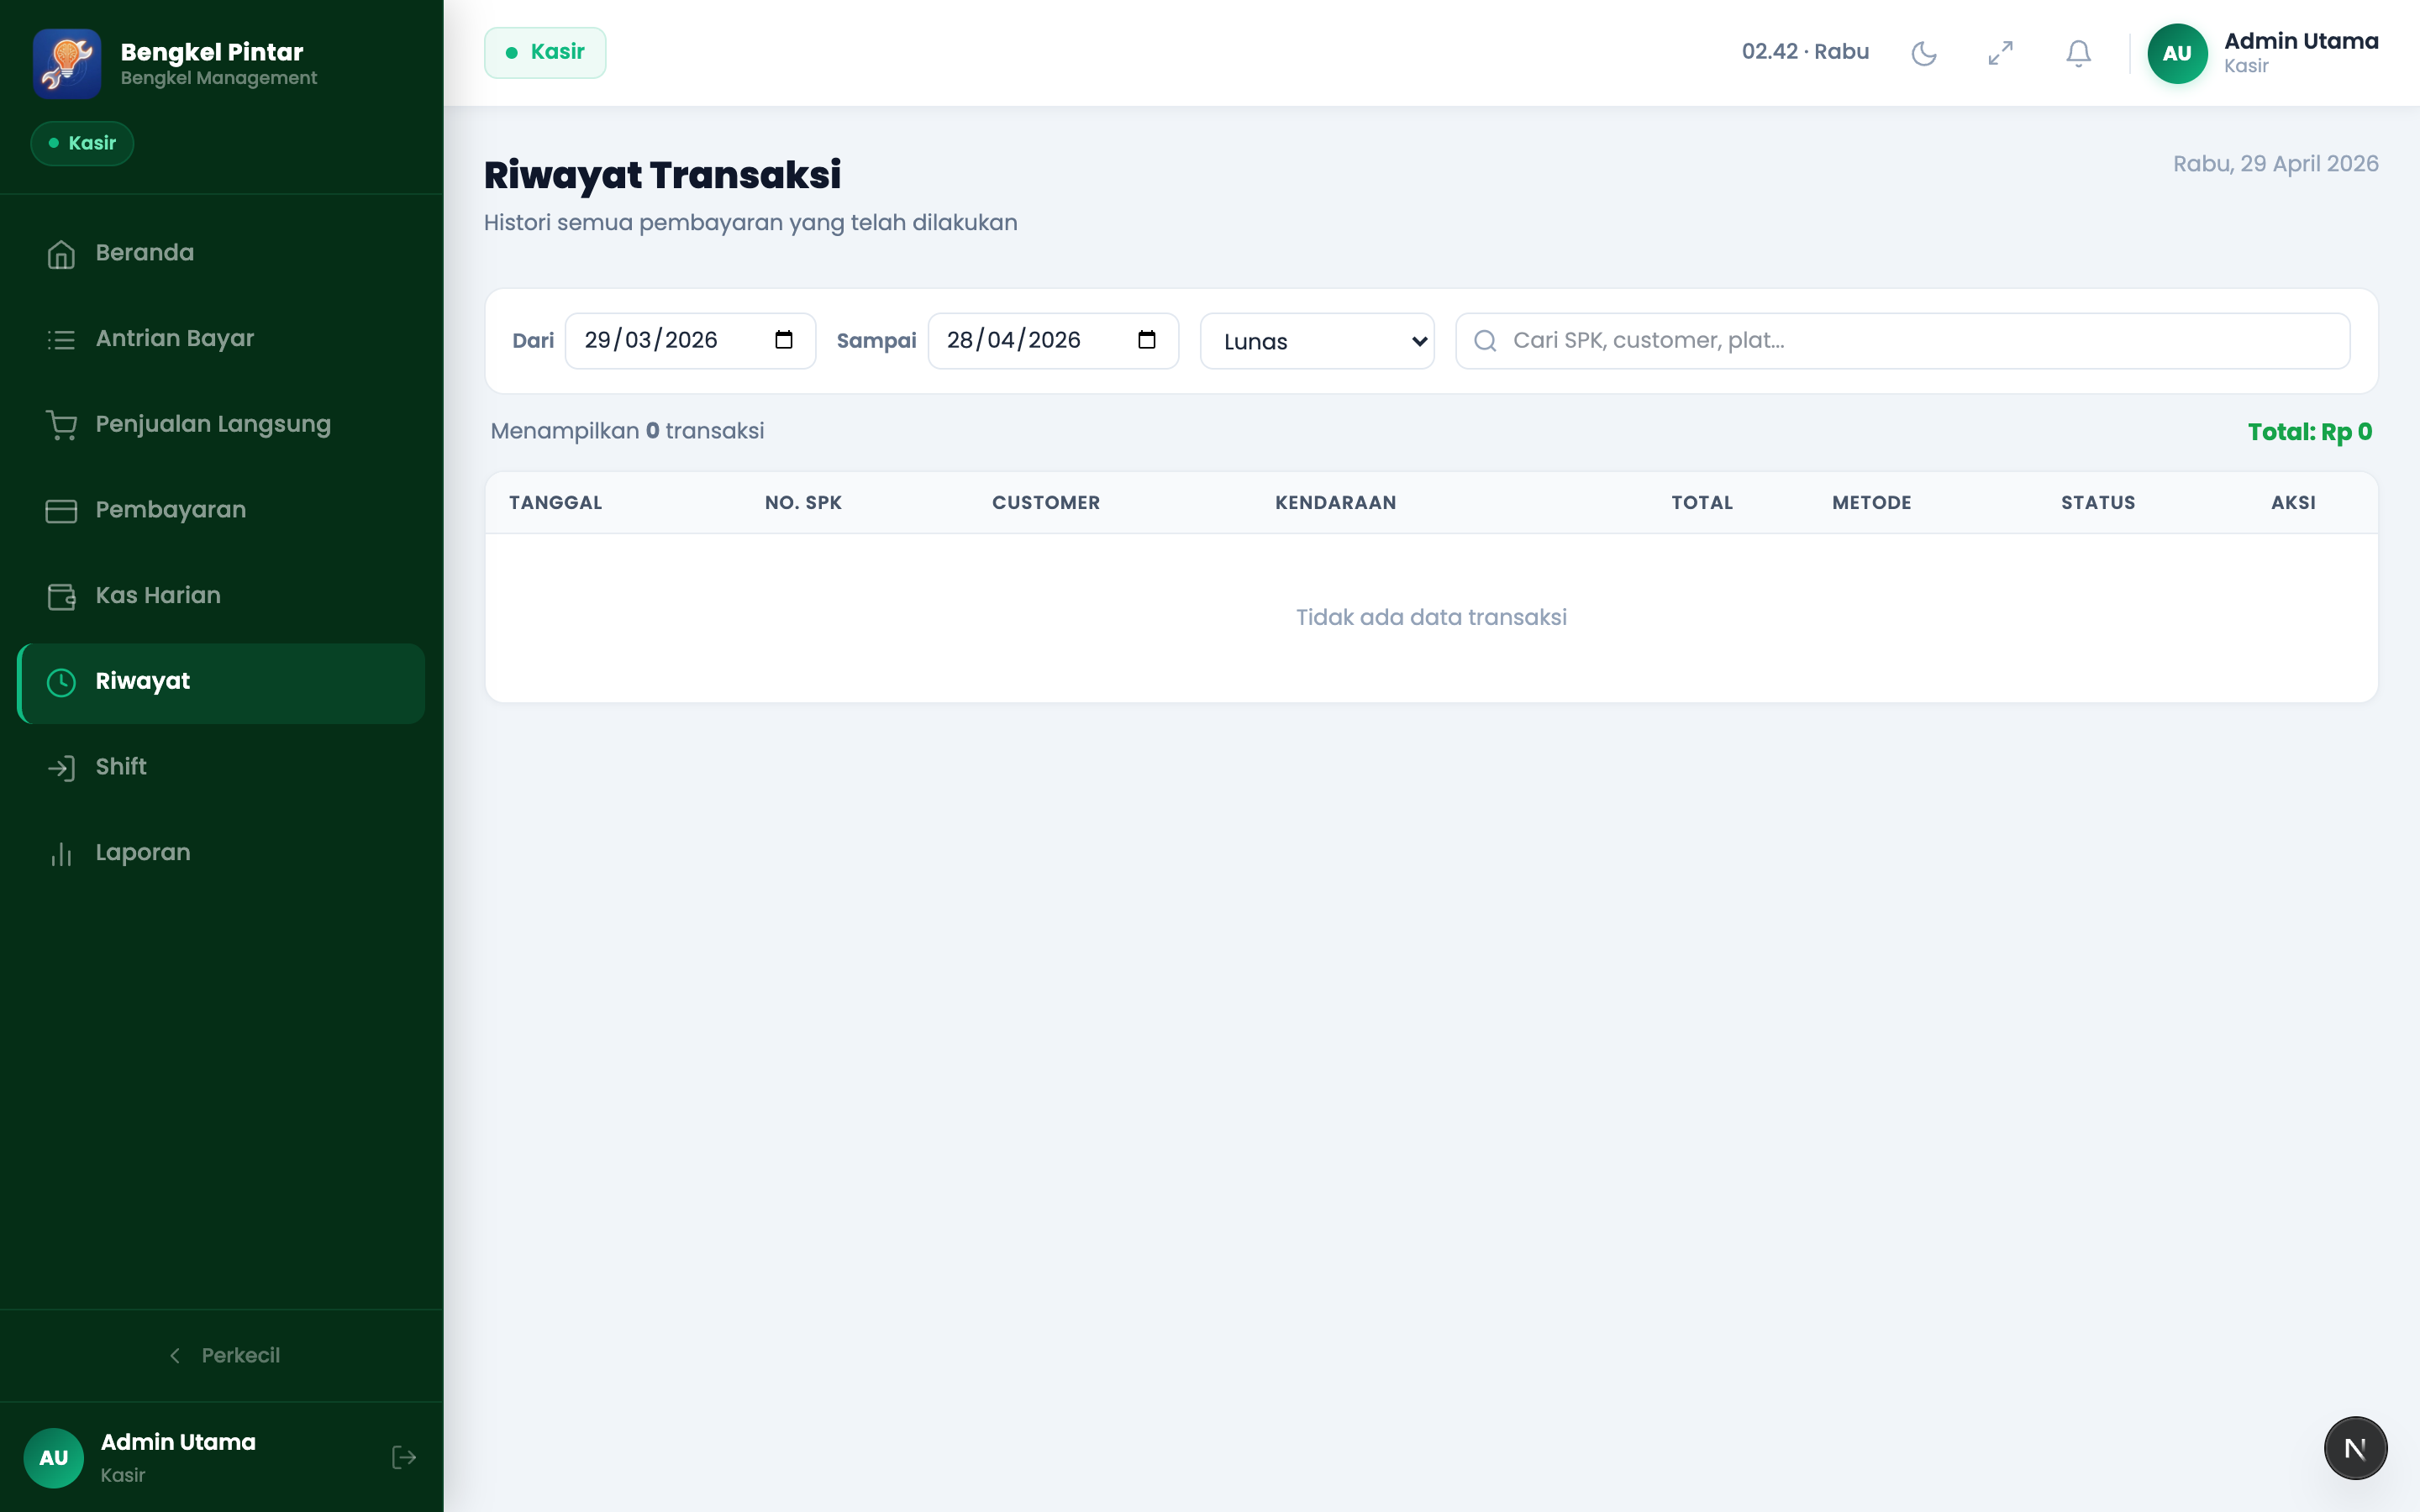Open Kas Harian menu item
The width and height of the screenshot is (2420, 1512).
point(222,597)
